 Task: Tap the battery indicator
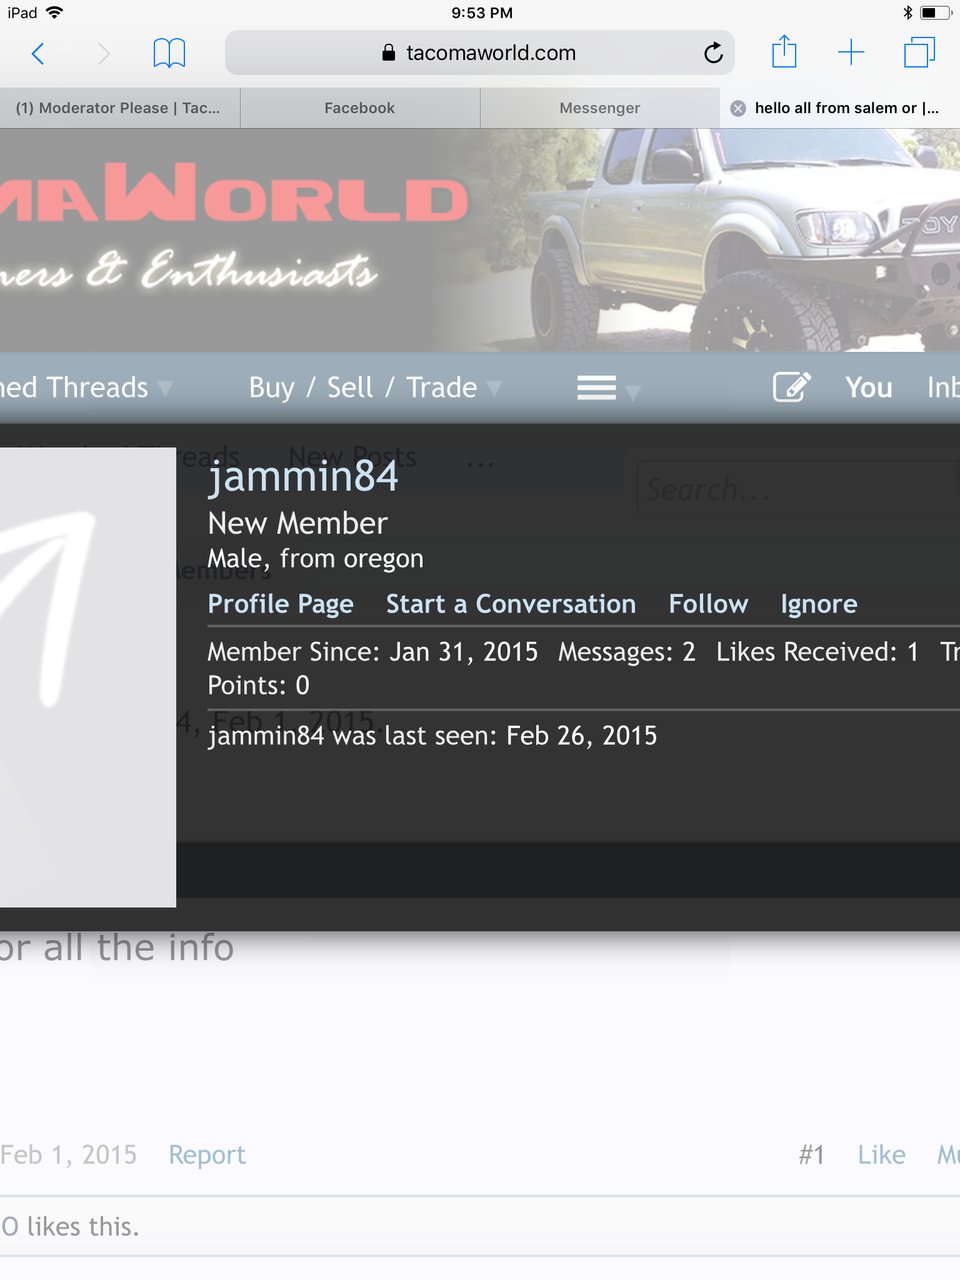935,13
